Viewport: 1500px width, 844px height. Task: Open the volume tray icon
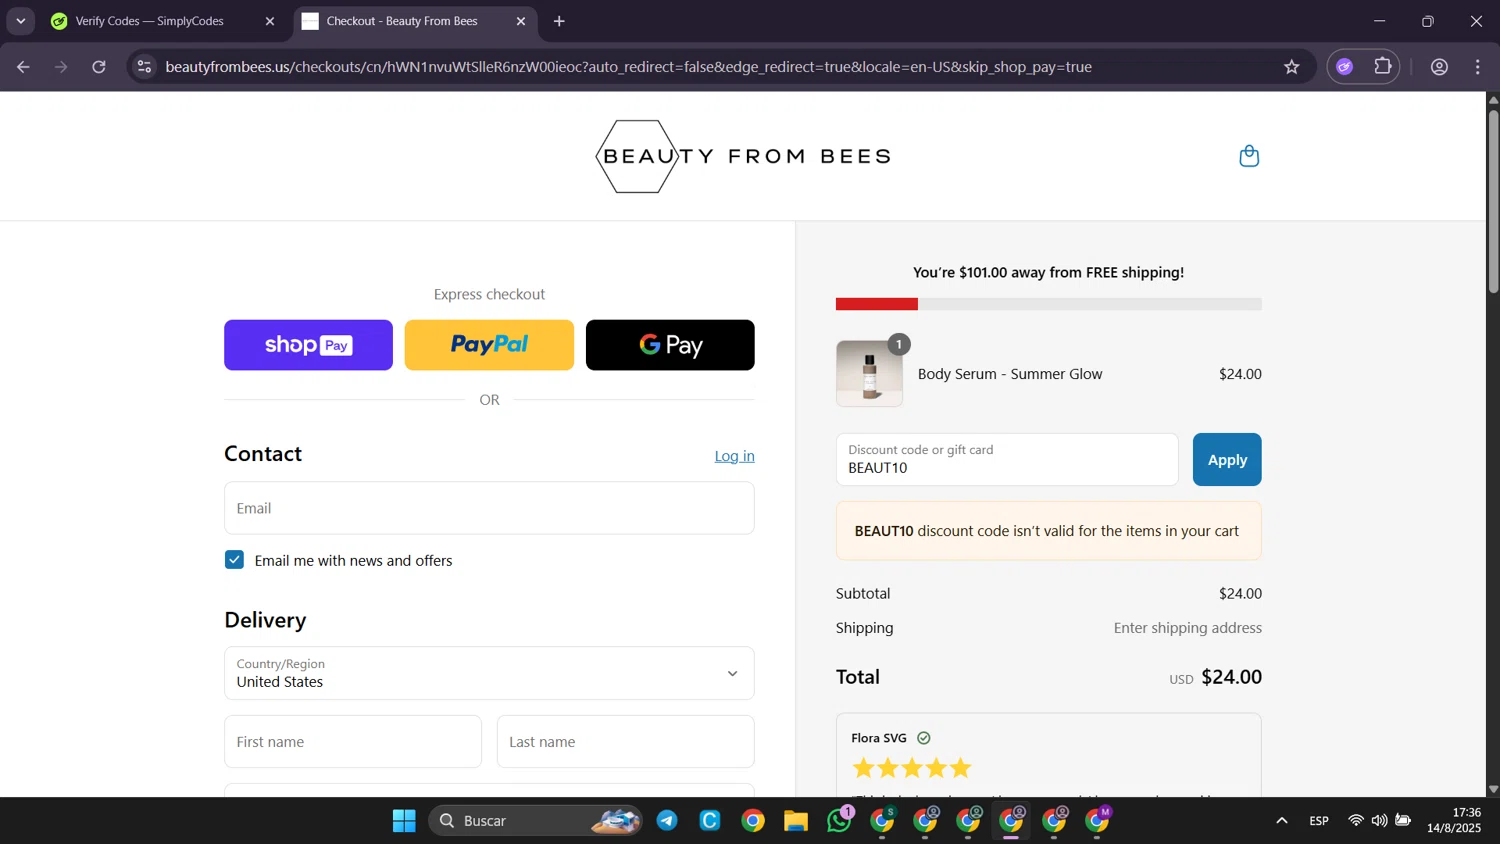point(1379,821)
